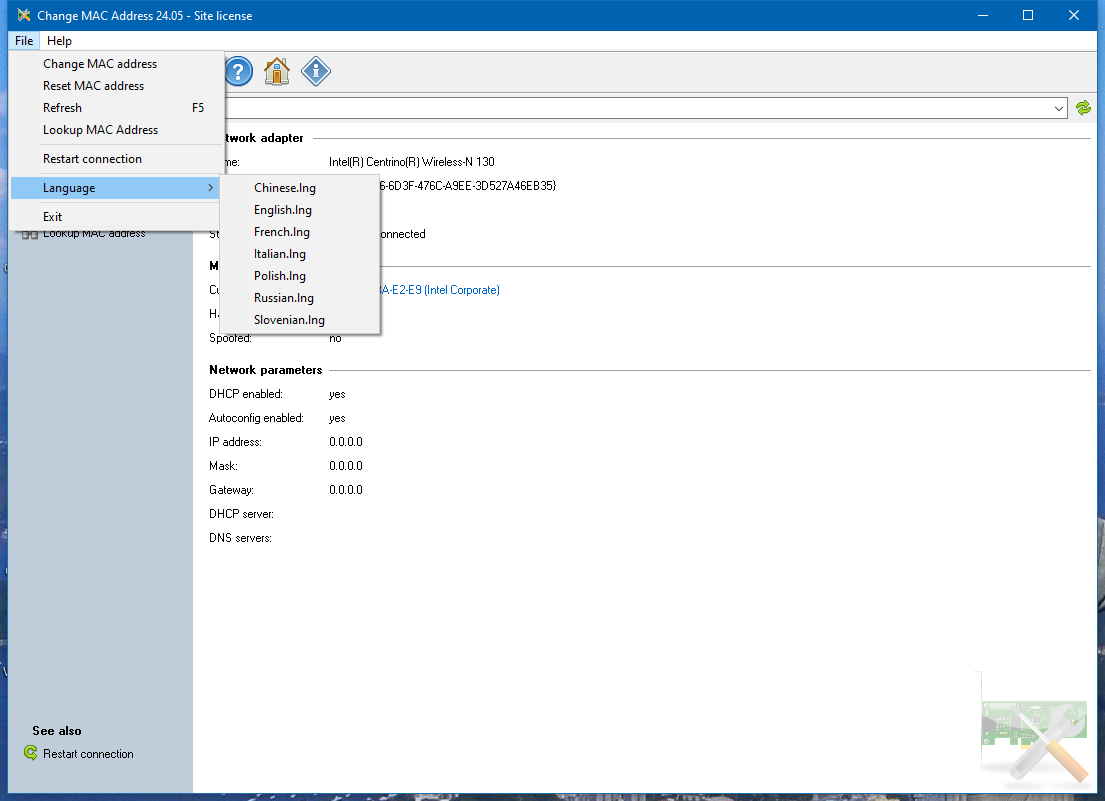Click Restart connection link under See also
This screenshot has width=1105, height=801.
point(88,754)
